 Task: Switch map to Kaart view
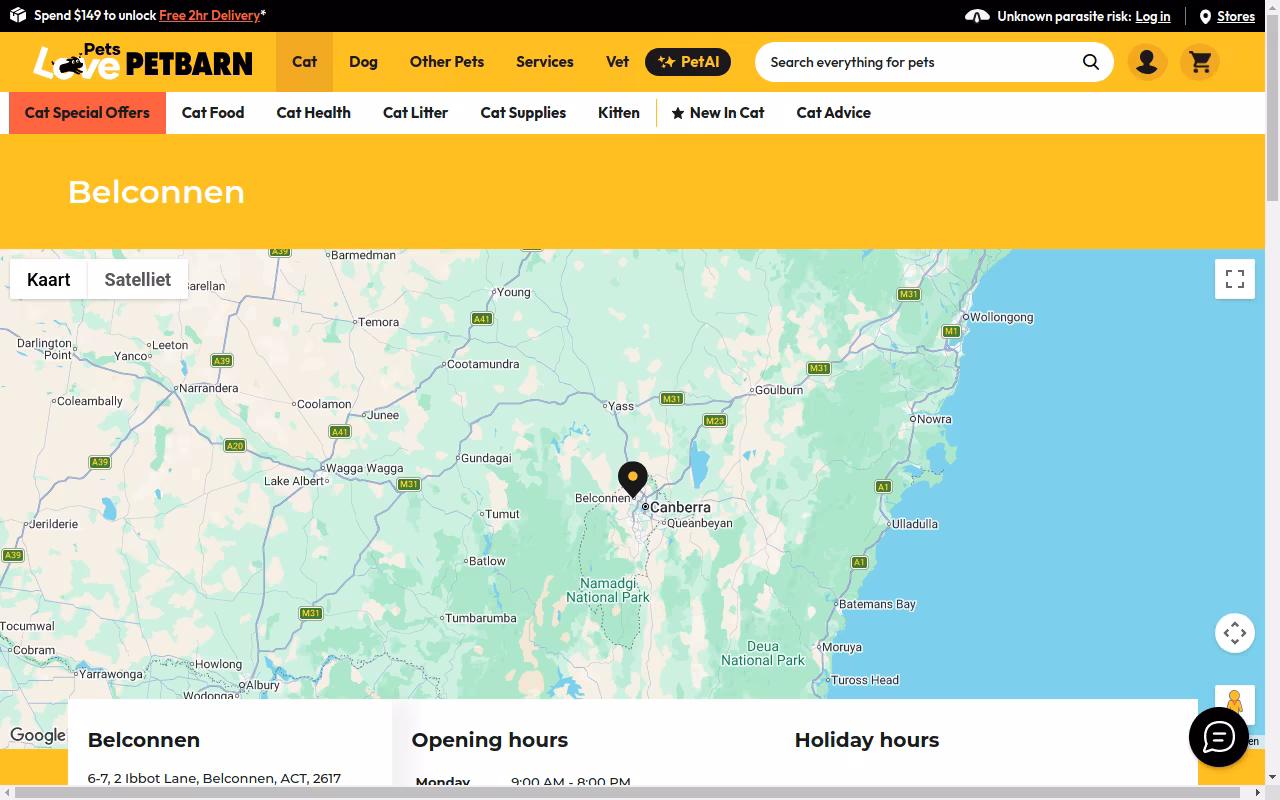click(x=49, y=280)
